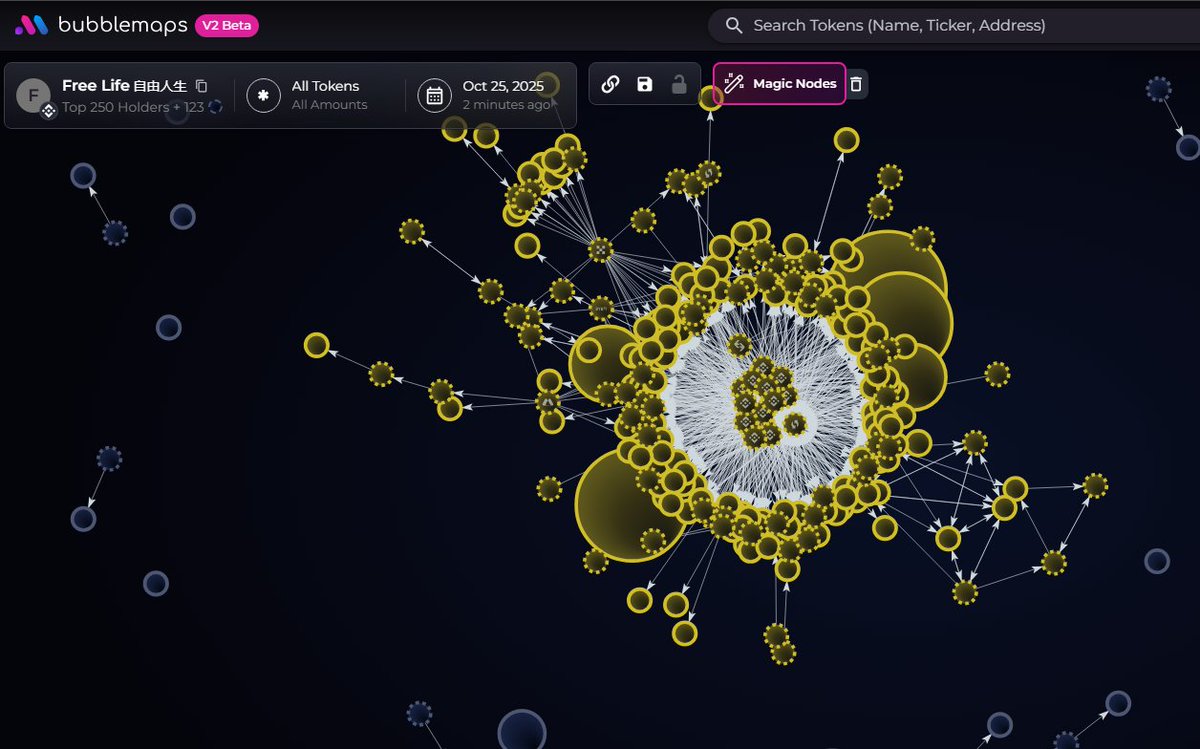Image resolution: width=1200 pixels, height=749 pixels.
Task: Click the V2 Beta badge
Action: [227, 25]
